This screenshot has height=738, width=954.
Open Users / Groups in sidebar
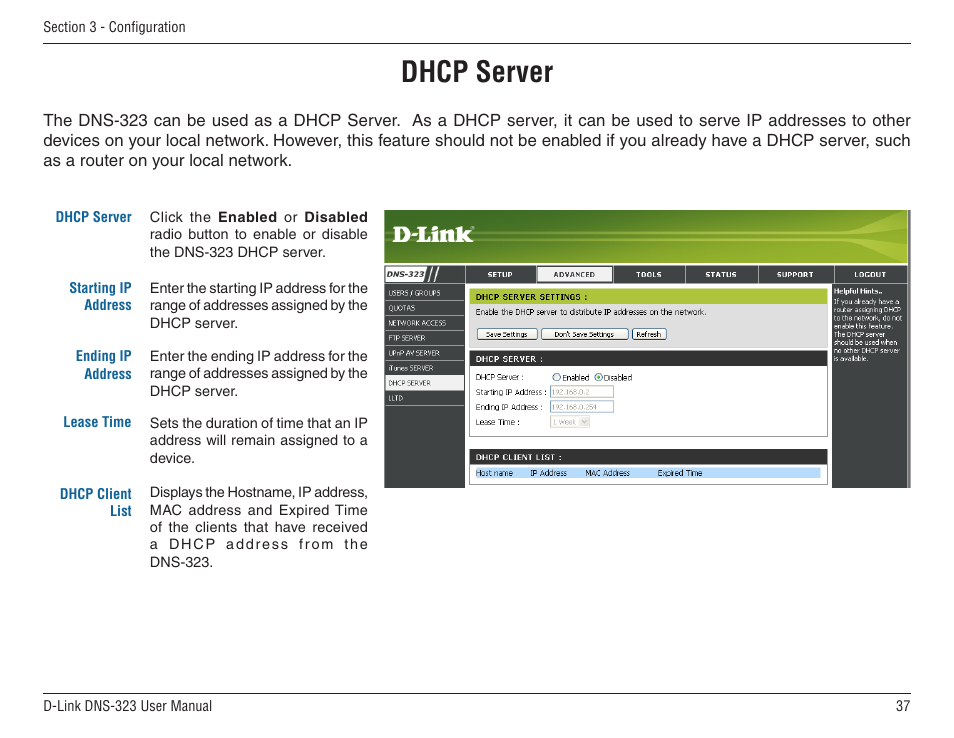coord(425,293)
